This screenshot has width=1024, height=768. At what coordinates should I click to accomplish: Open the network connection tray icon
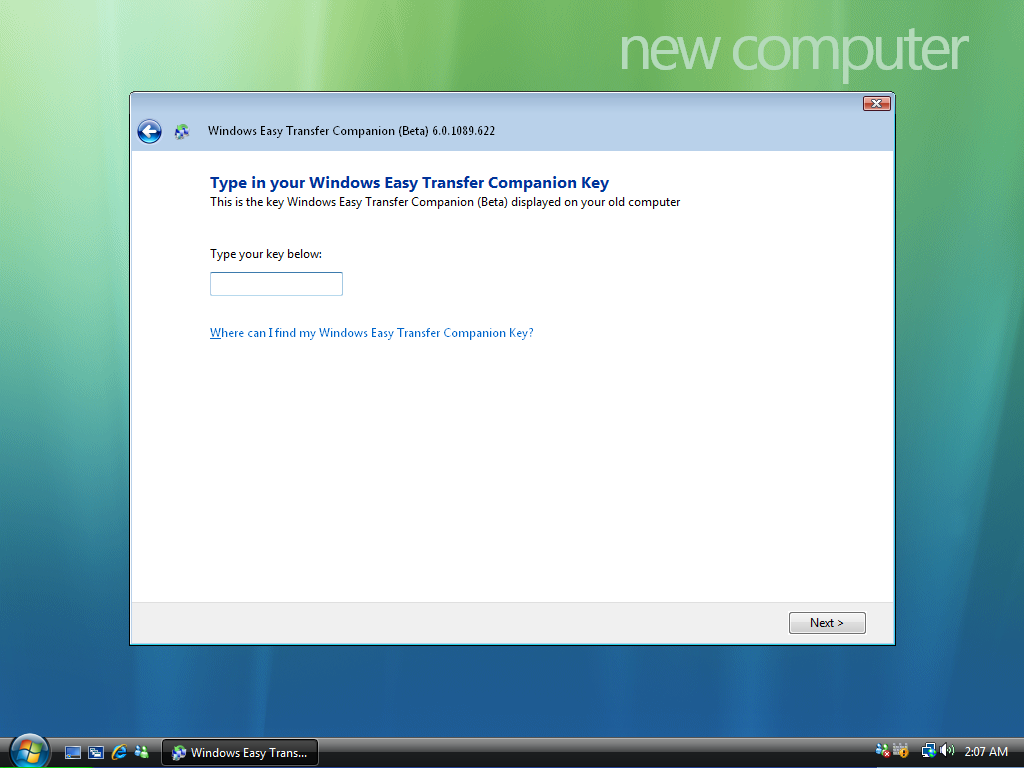[928, 751]
